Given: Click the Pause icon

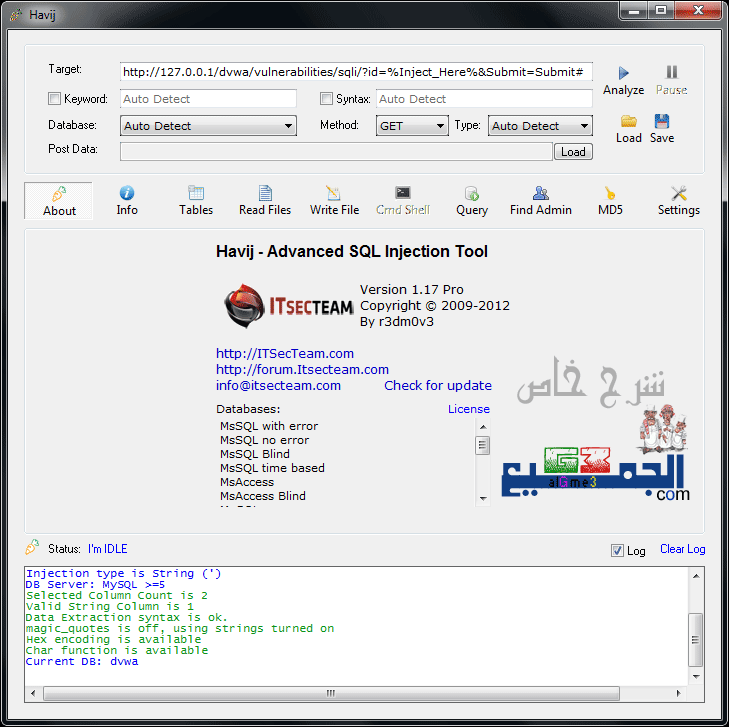Looking at the screenshot, I should click(671, 72).
